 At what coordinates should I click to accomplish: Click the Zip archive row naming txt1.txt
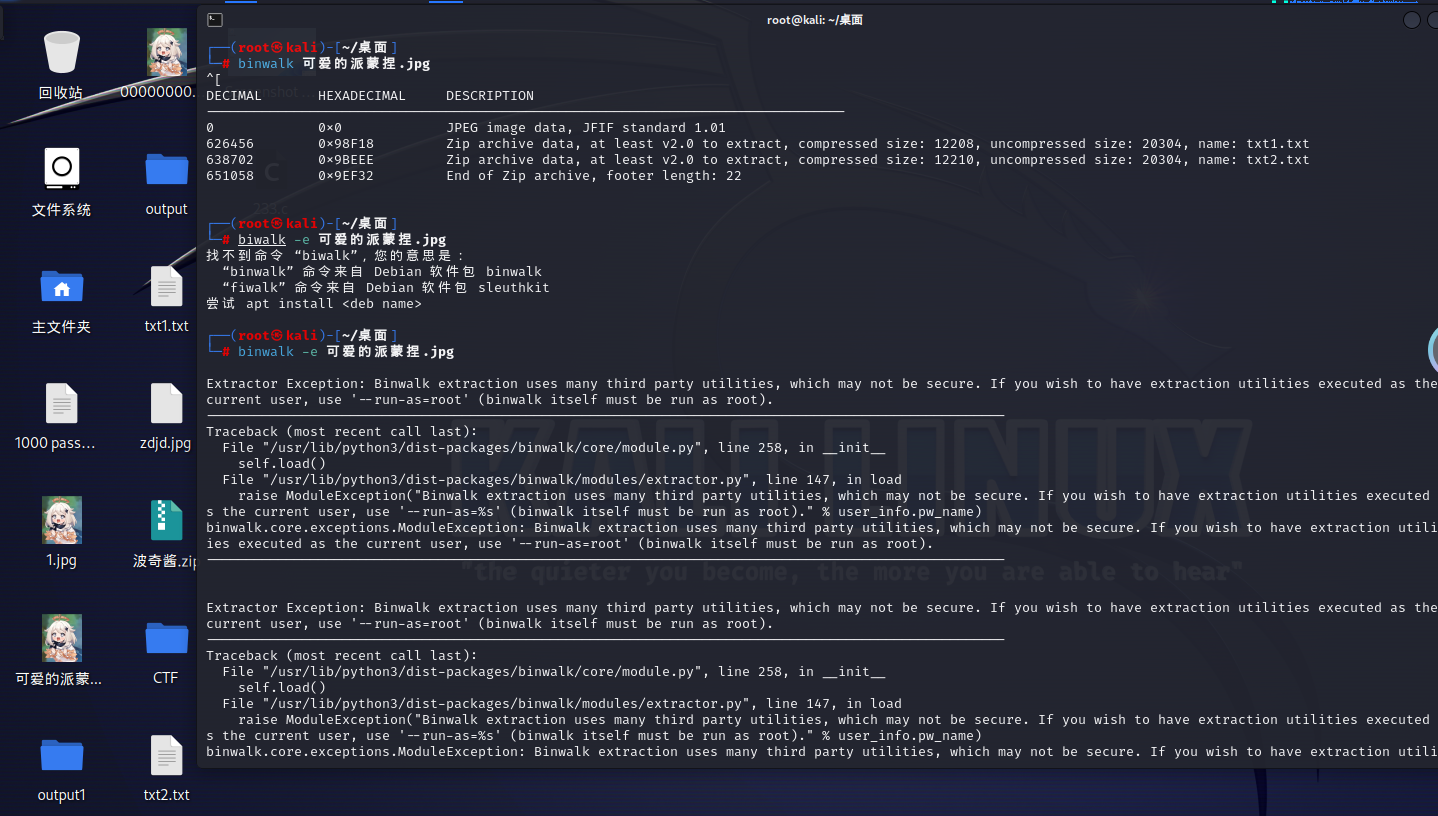click(758, 144)
